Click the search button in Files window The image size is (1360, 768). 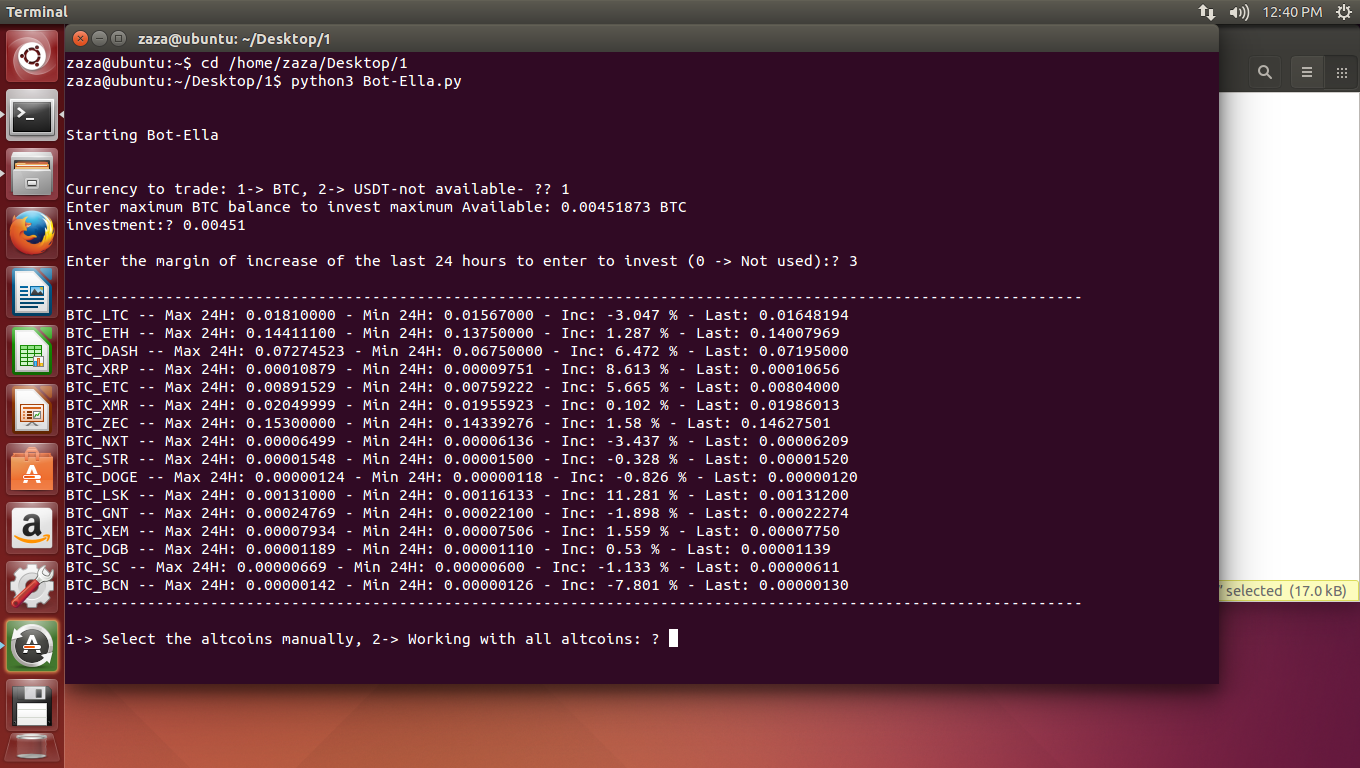tap(1265, 72)
